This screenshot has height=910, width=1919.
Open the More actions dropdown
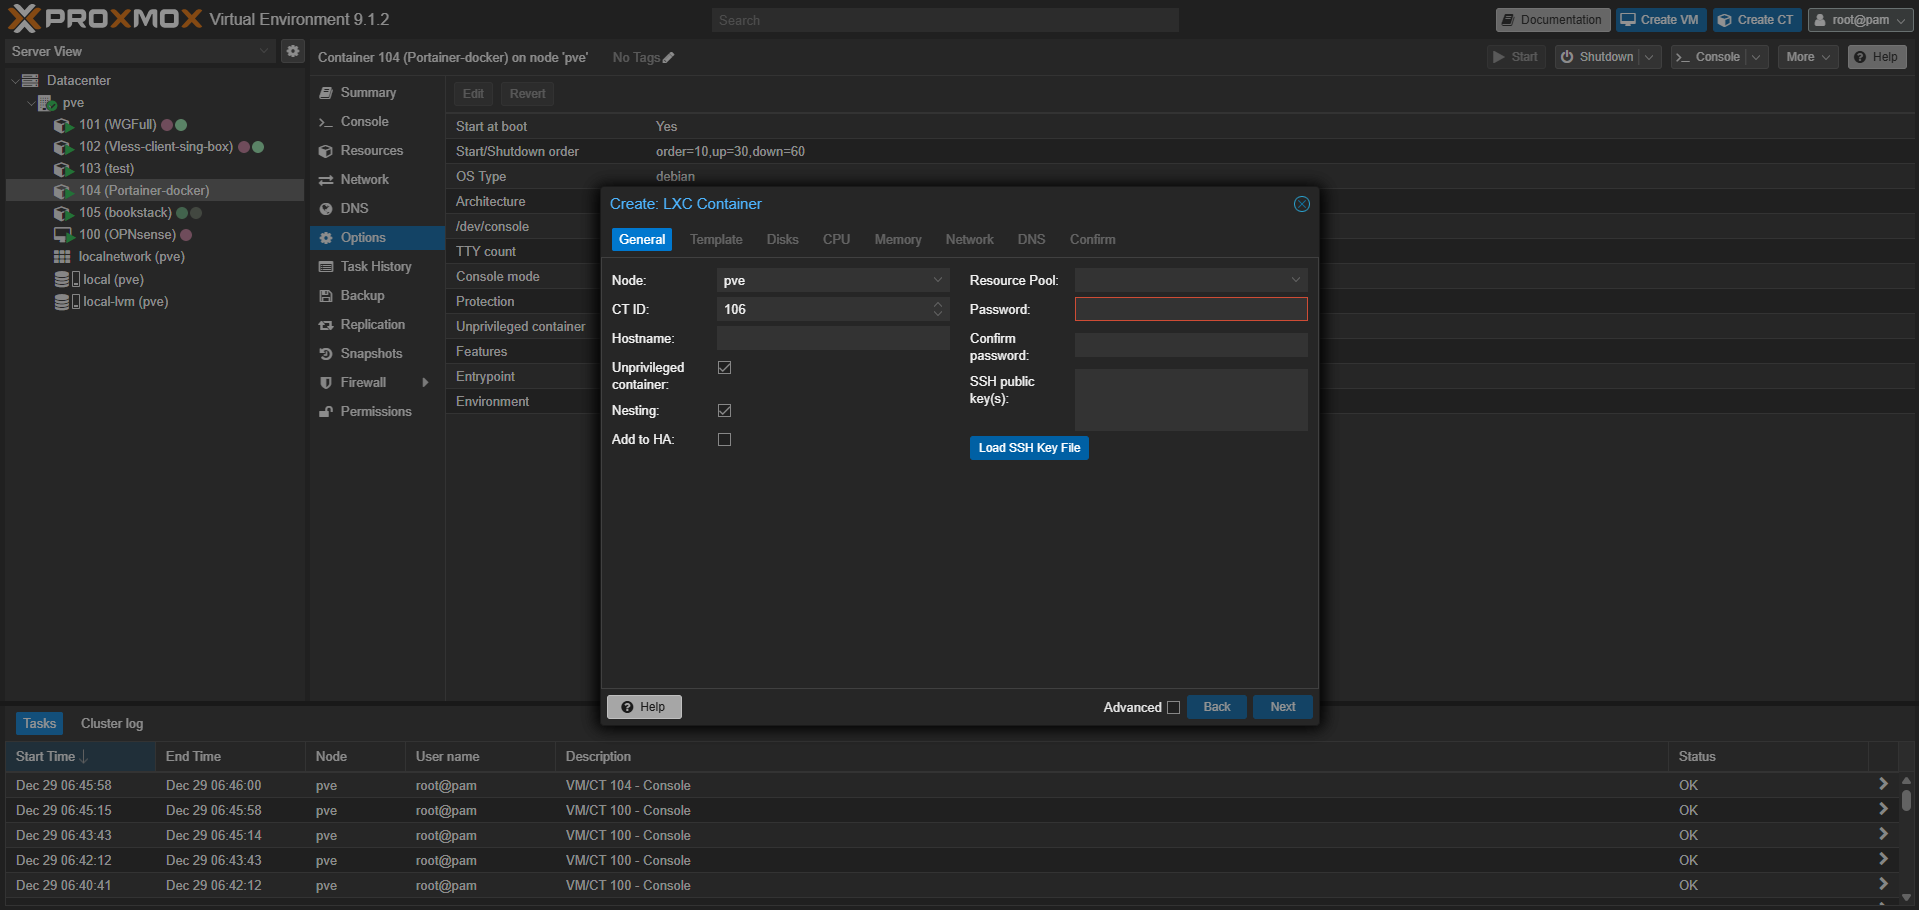click(1808, 57)
